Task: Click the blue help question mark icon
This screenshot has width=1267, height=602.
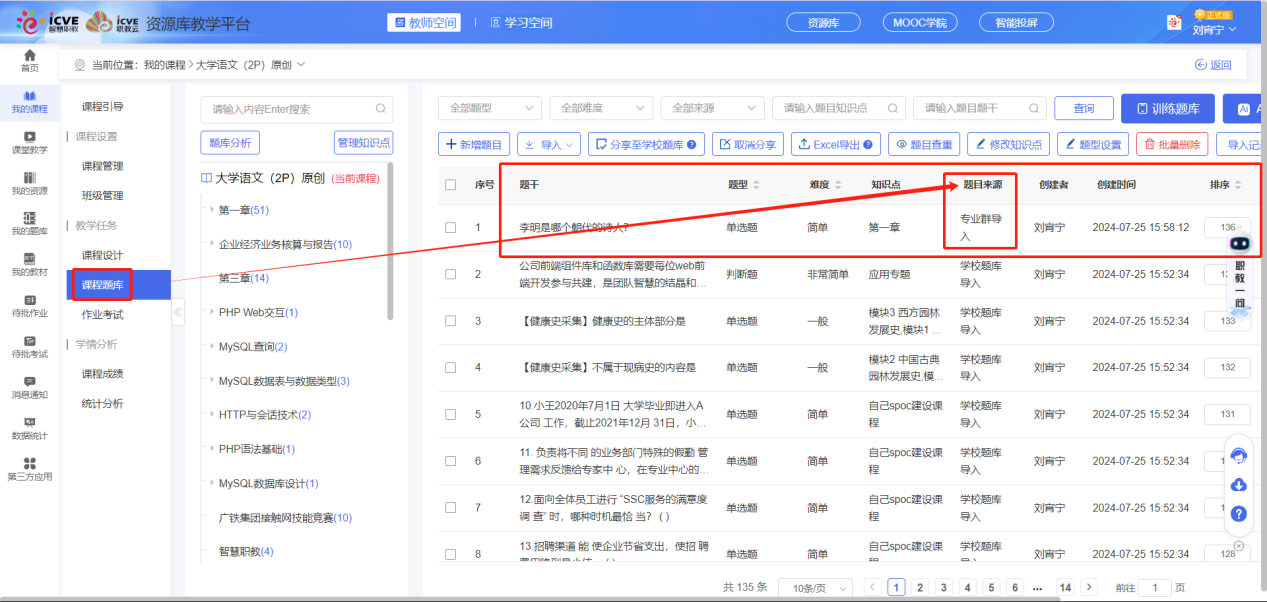Action: click(1238, 513)
